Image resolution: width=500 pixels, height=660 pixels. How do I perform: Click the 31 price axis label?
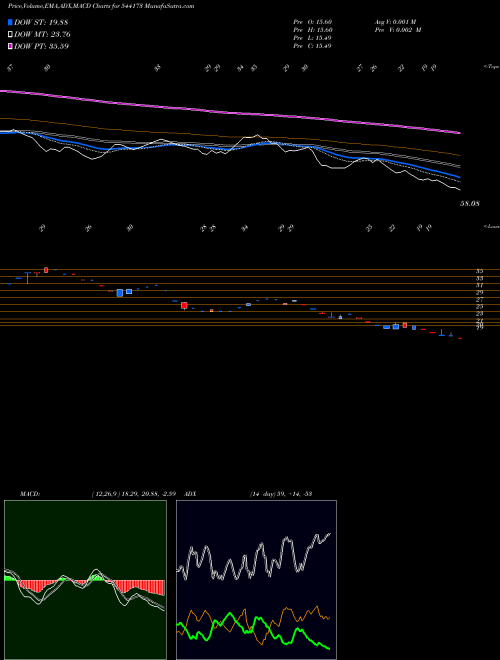(x=479, y=285)
